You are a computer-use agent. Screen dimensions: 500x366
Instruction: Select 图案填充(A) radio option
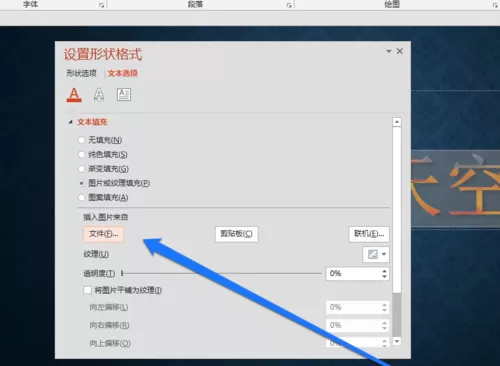[81, 197]
